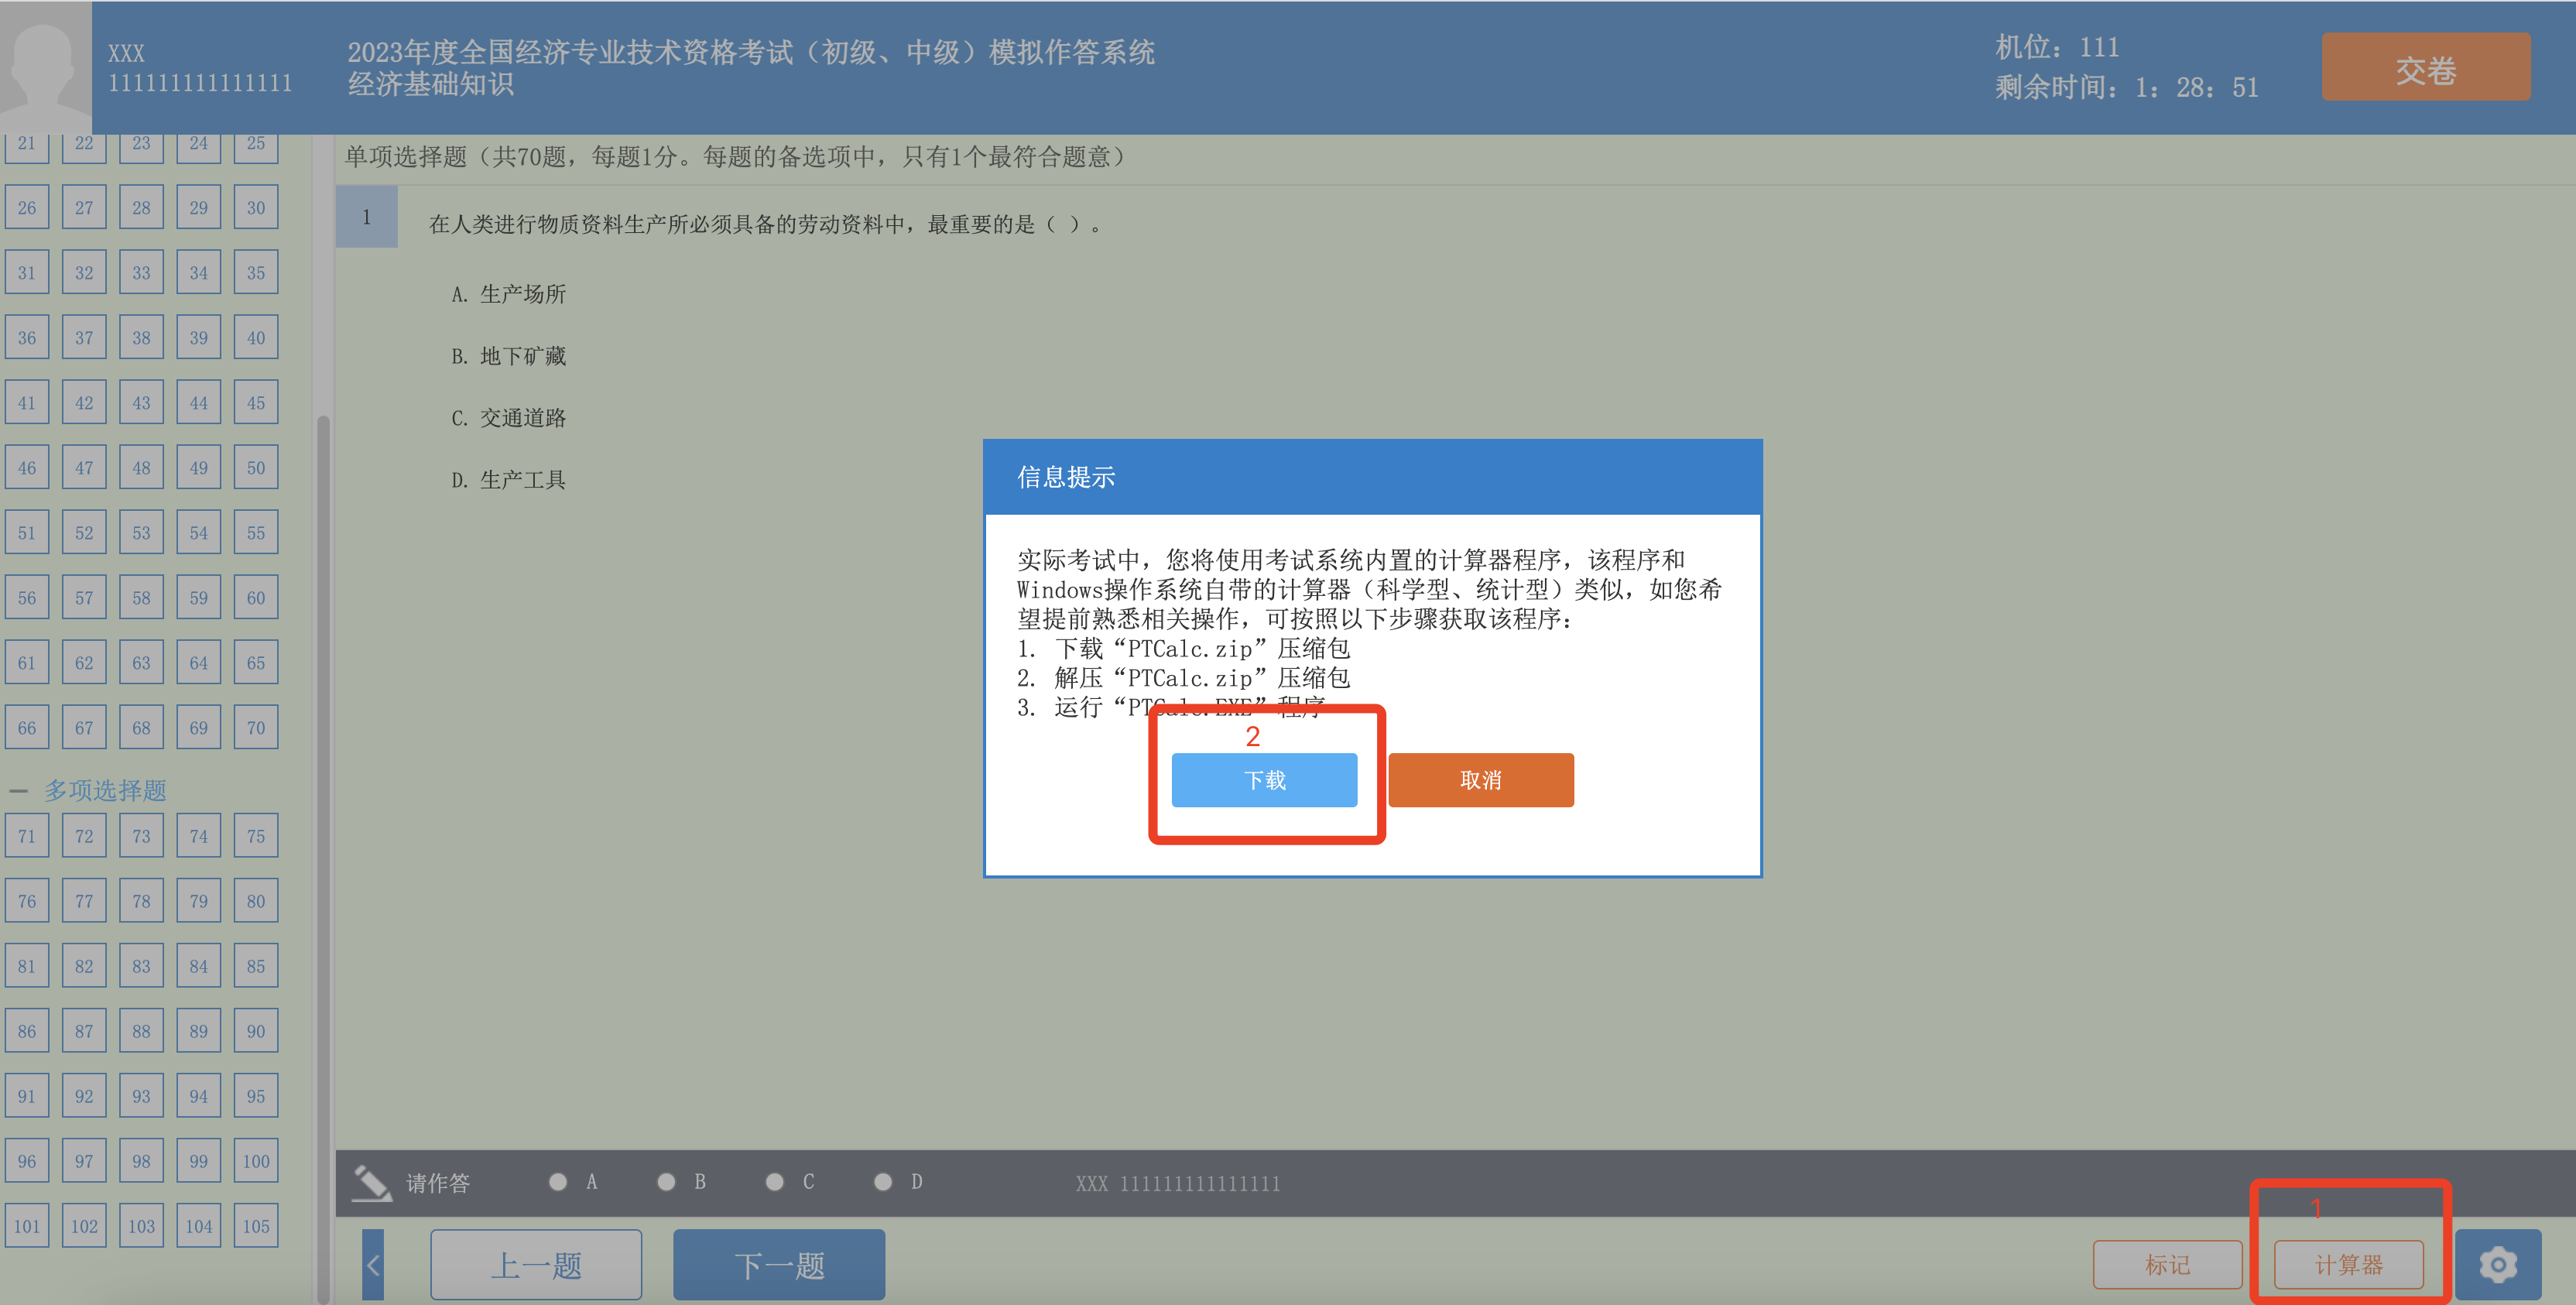Viewport: 2576px width, 1305px height.
Task: Jump to question 30
Action: click(256, 208)
